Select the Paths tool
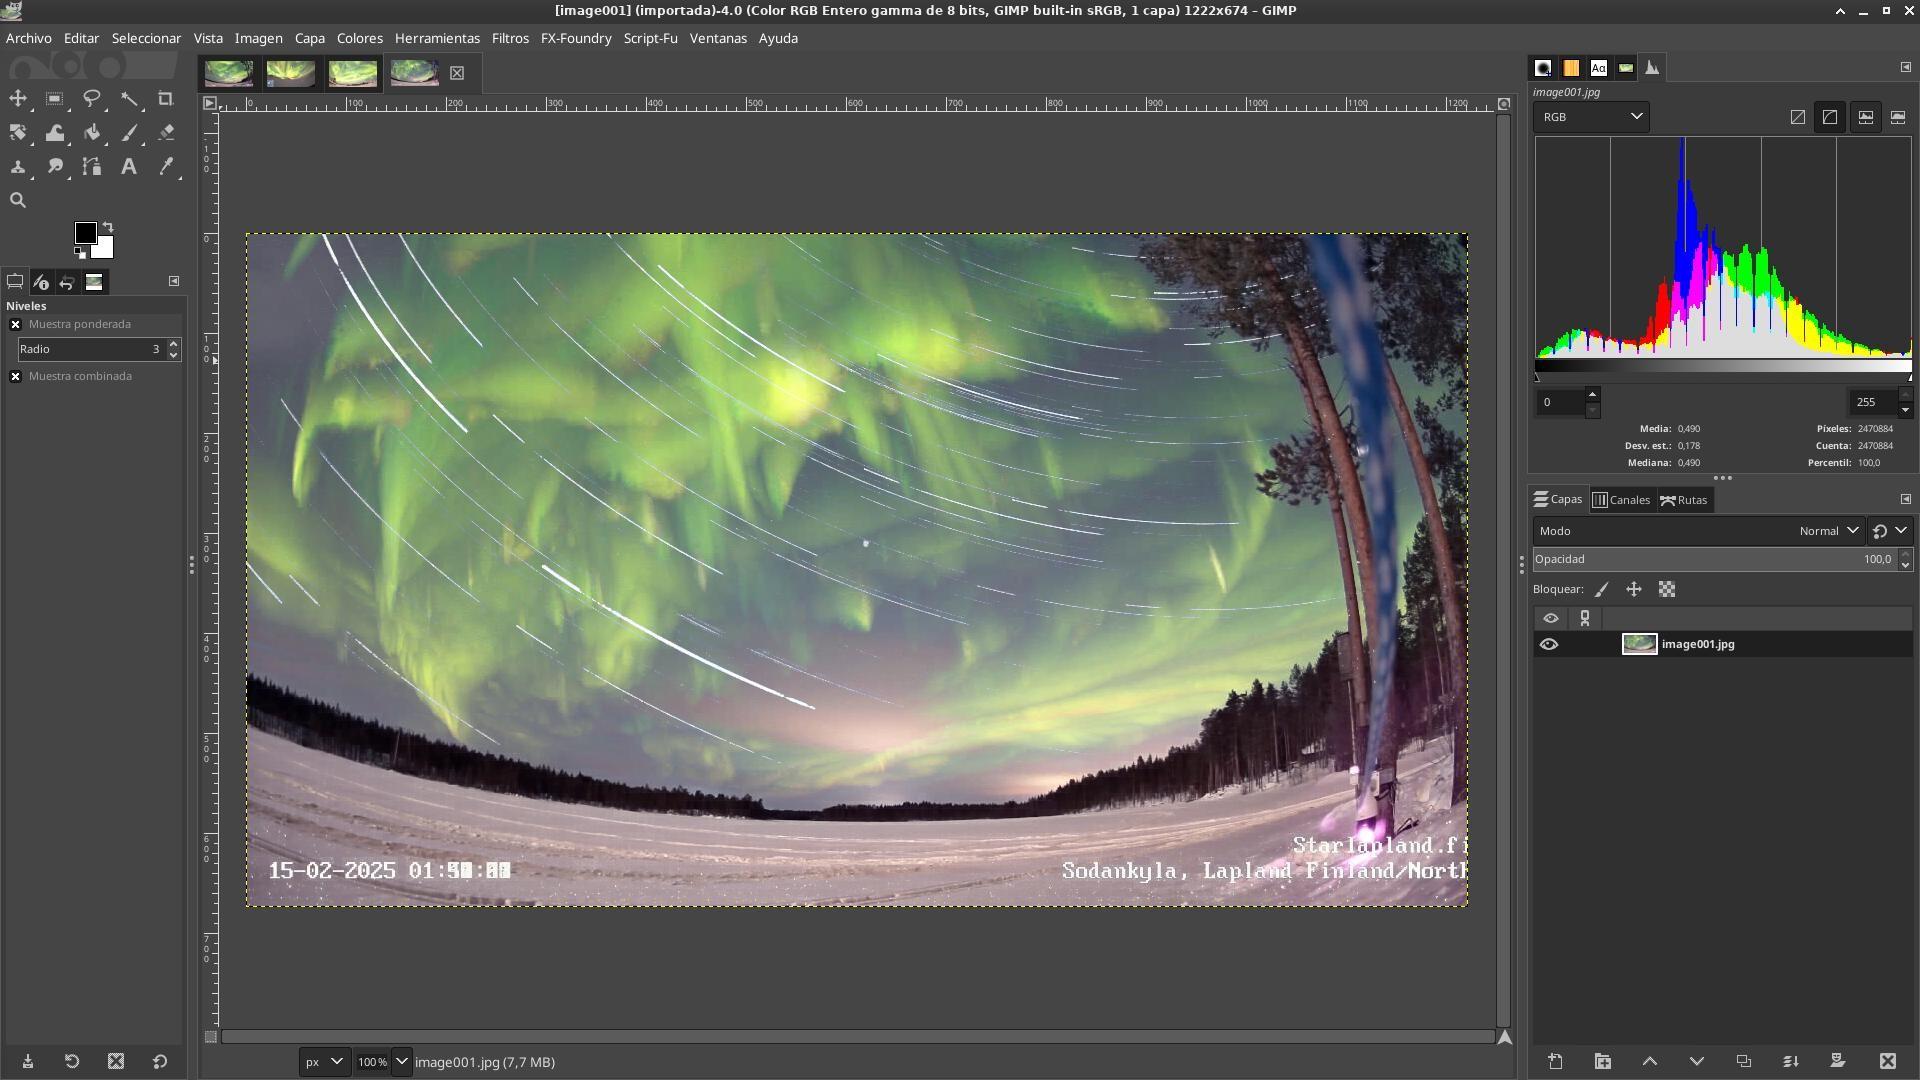This screenshot has width=1920, height=1080. click(92, 167)
